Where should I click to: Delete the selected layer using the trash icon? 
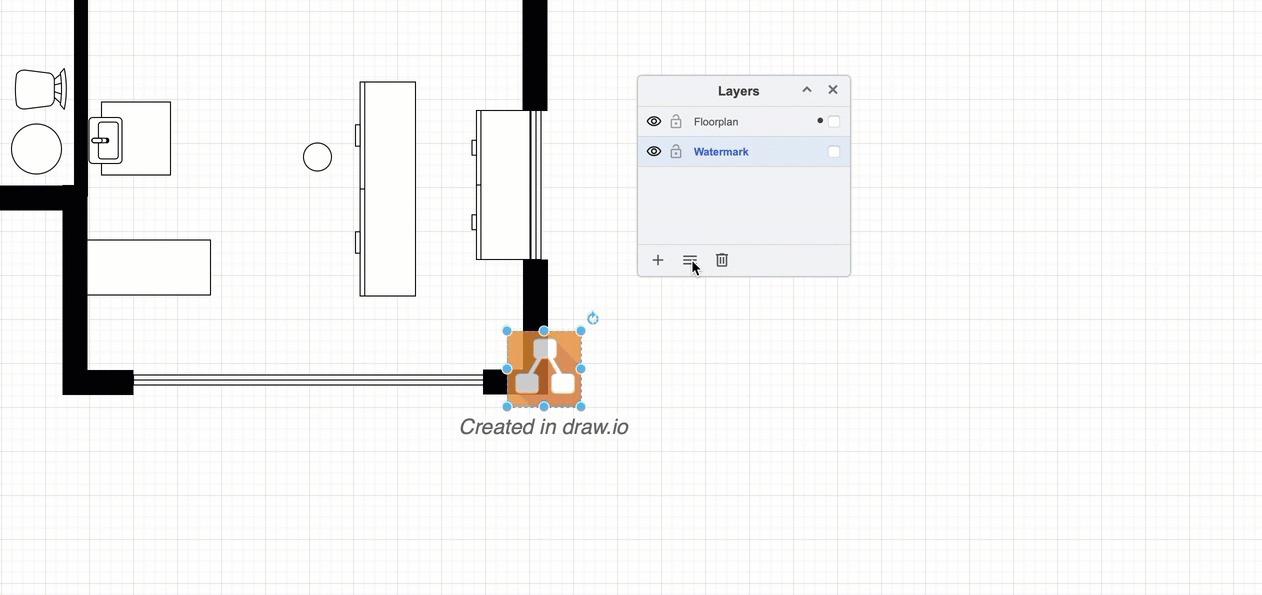[x=721, y=260]
